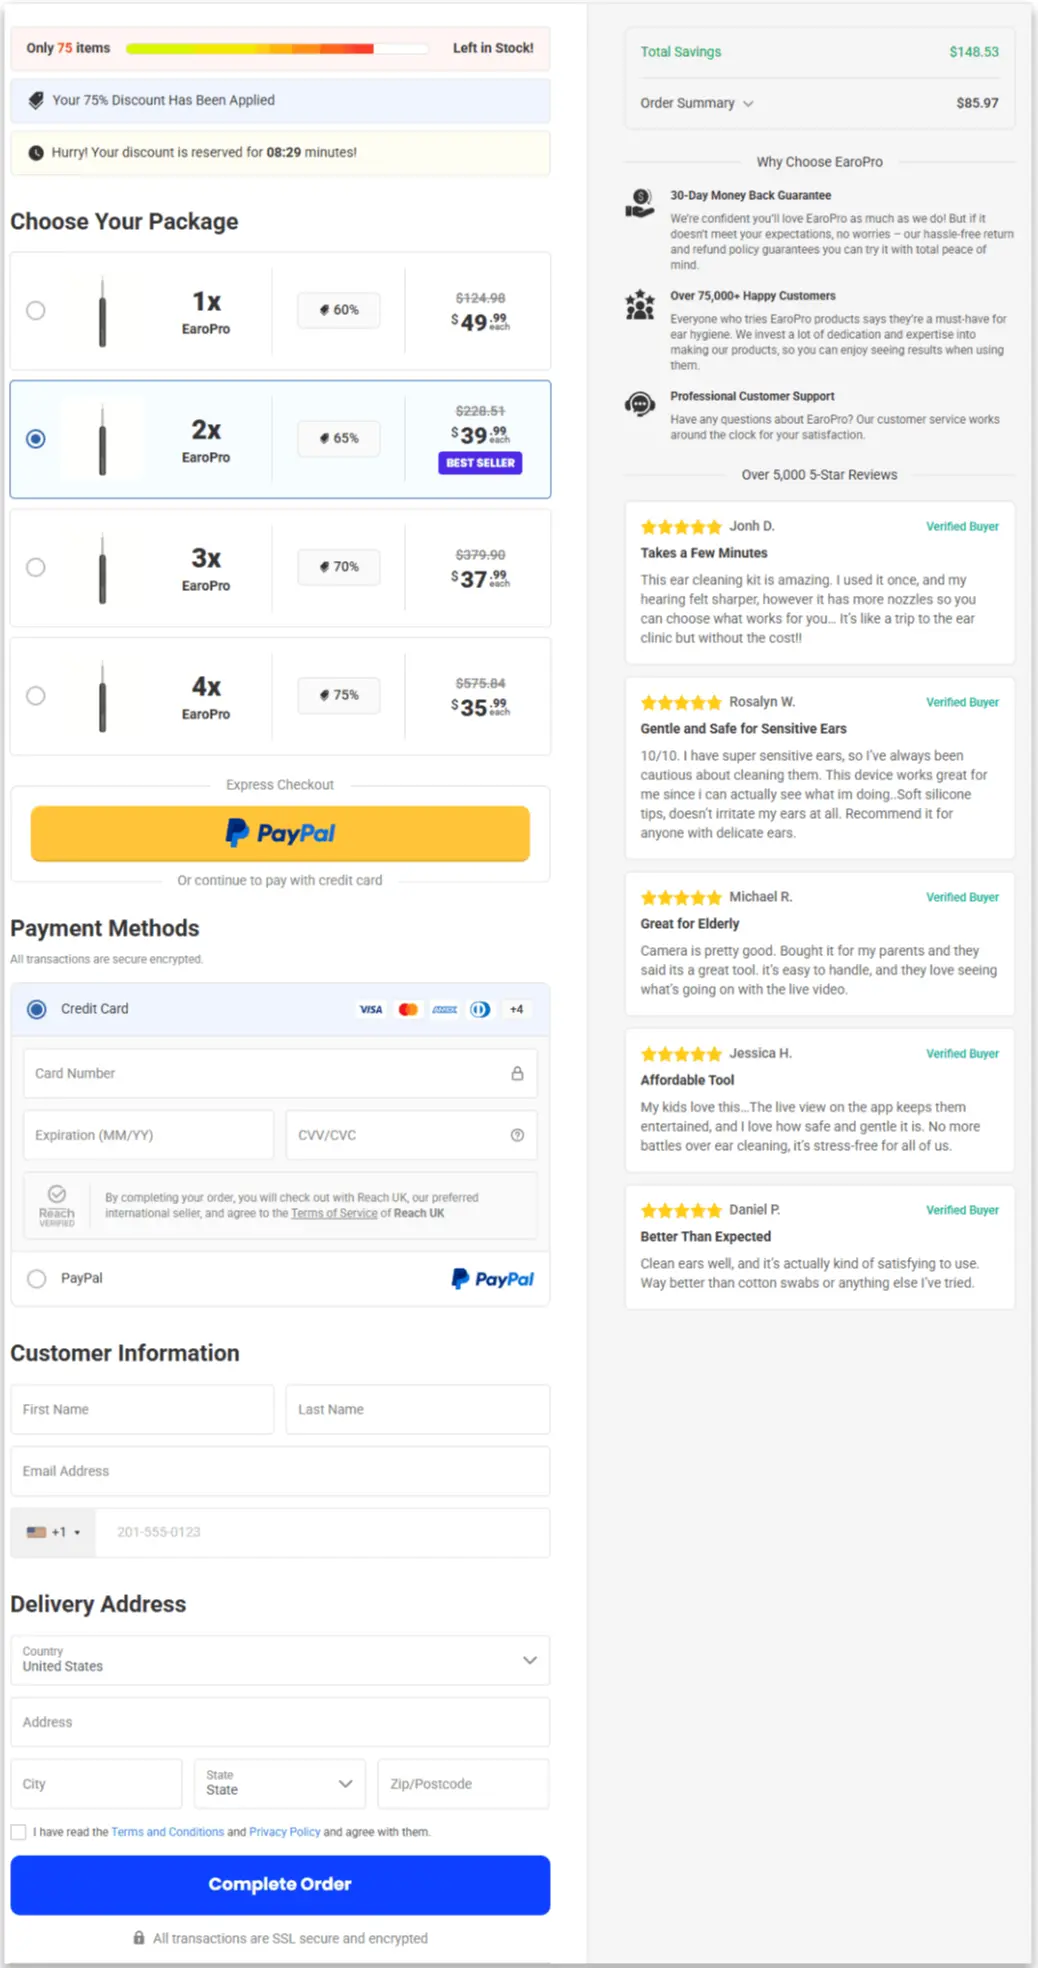Click the clock icon in the hurry banner
This screenshot has width=1038, height=1968.
(x=34, y=152)
